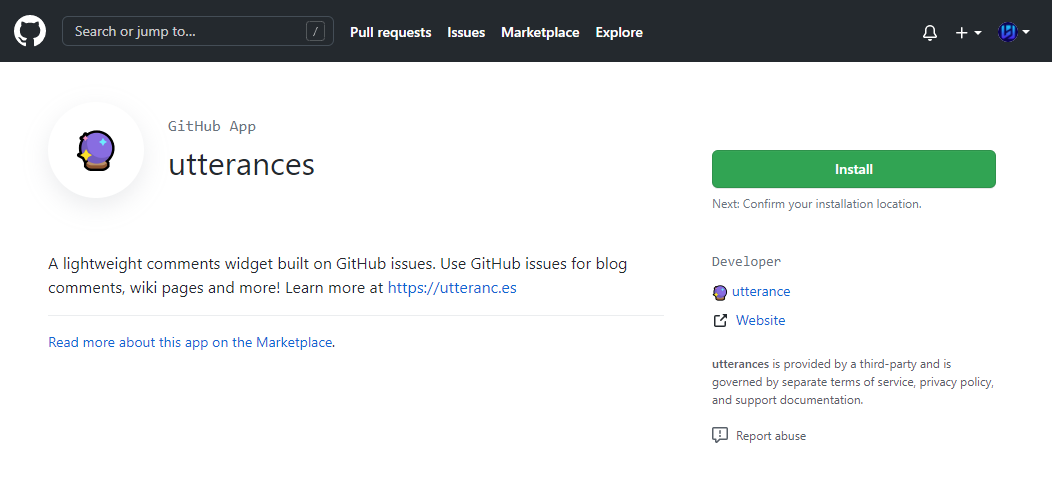
Task: Open the Issues page
Action: pos(466,32)
